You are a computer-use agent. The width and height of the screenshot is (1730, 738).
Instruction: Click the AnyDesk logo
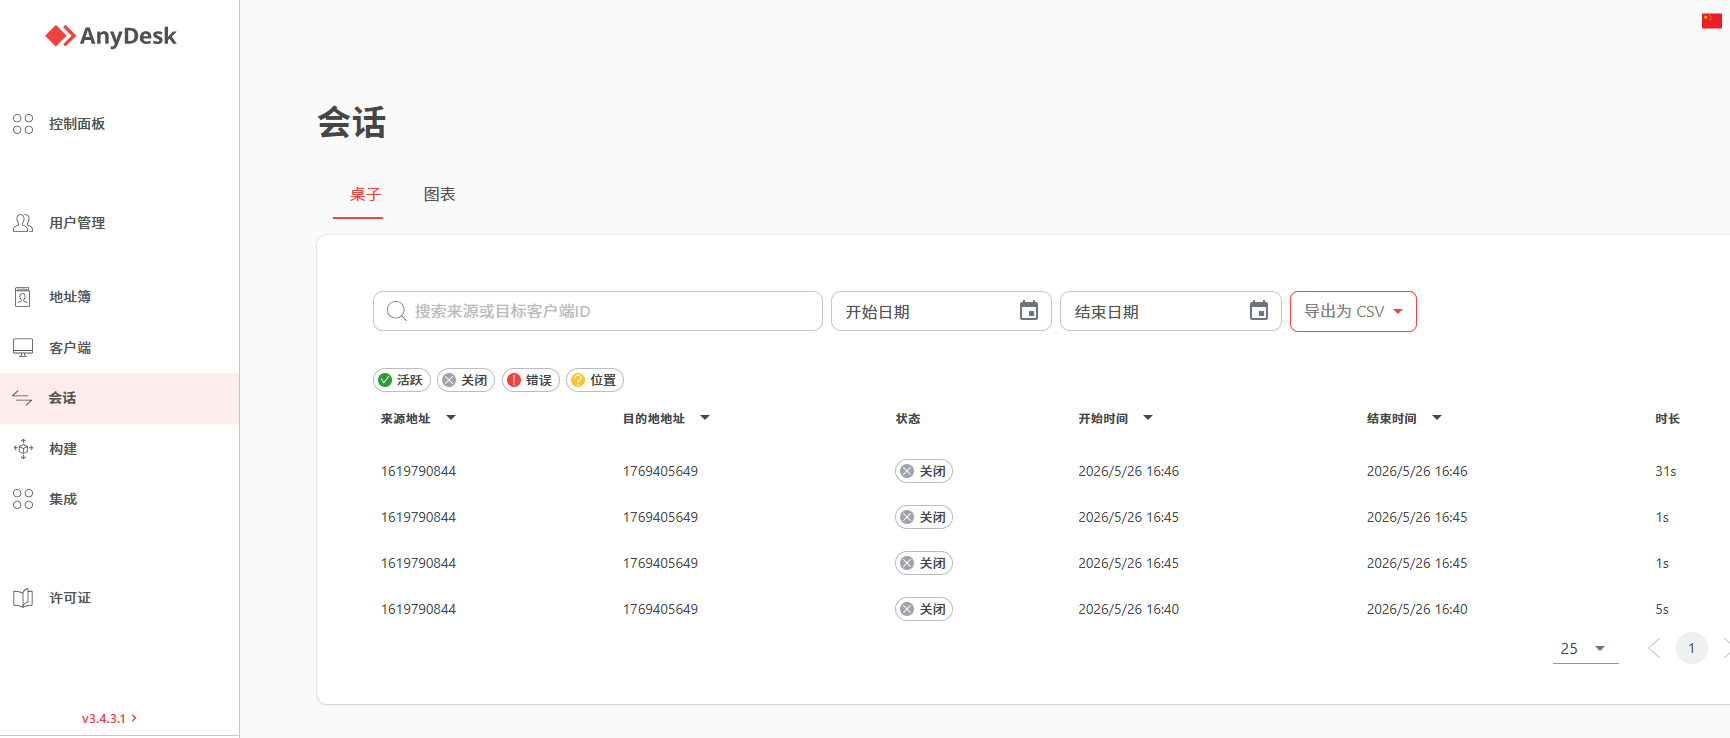click(111, 36)
